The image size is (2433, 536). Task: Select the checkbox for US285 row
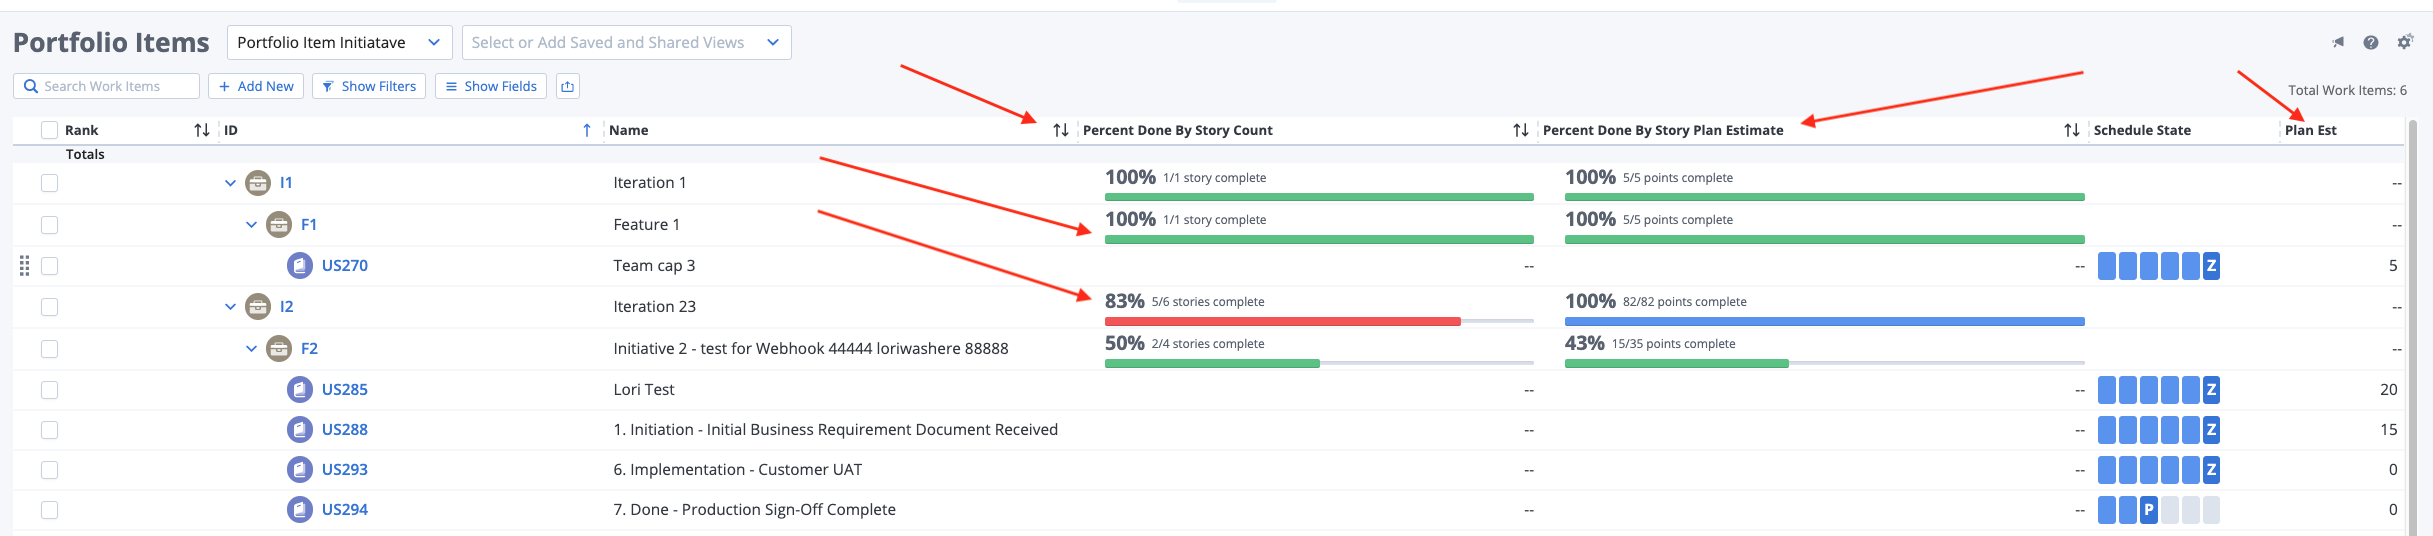pyautogui.click(x=49, y=390)
